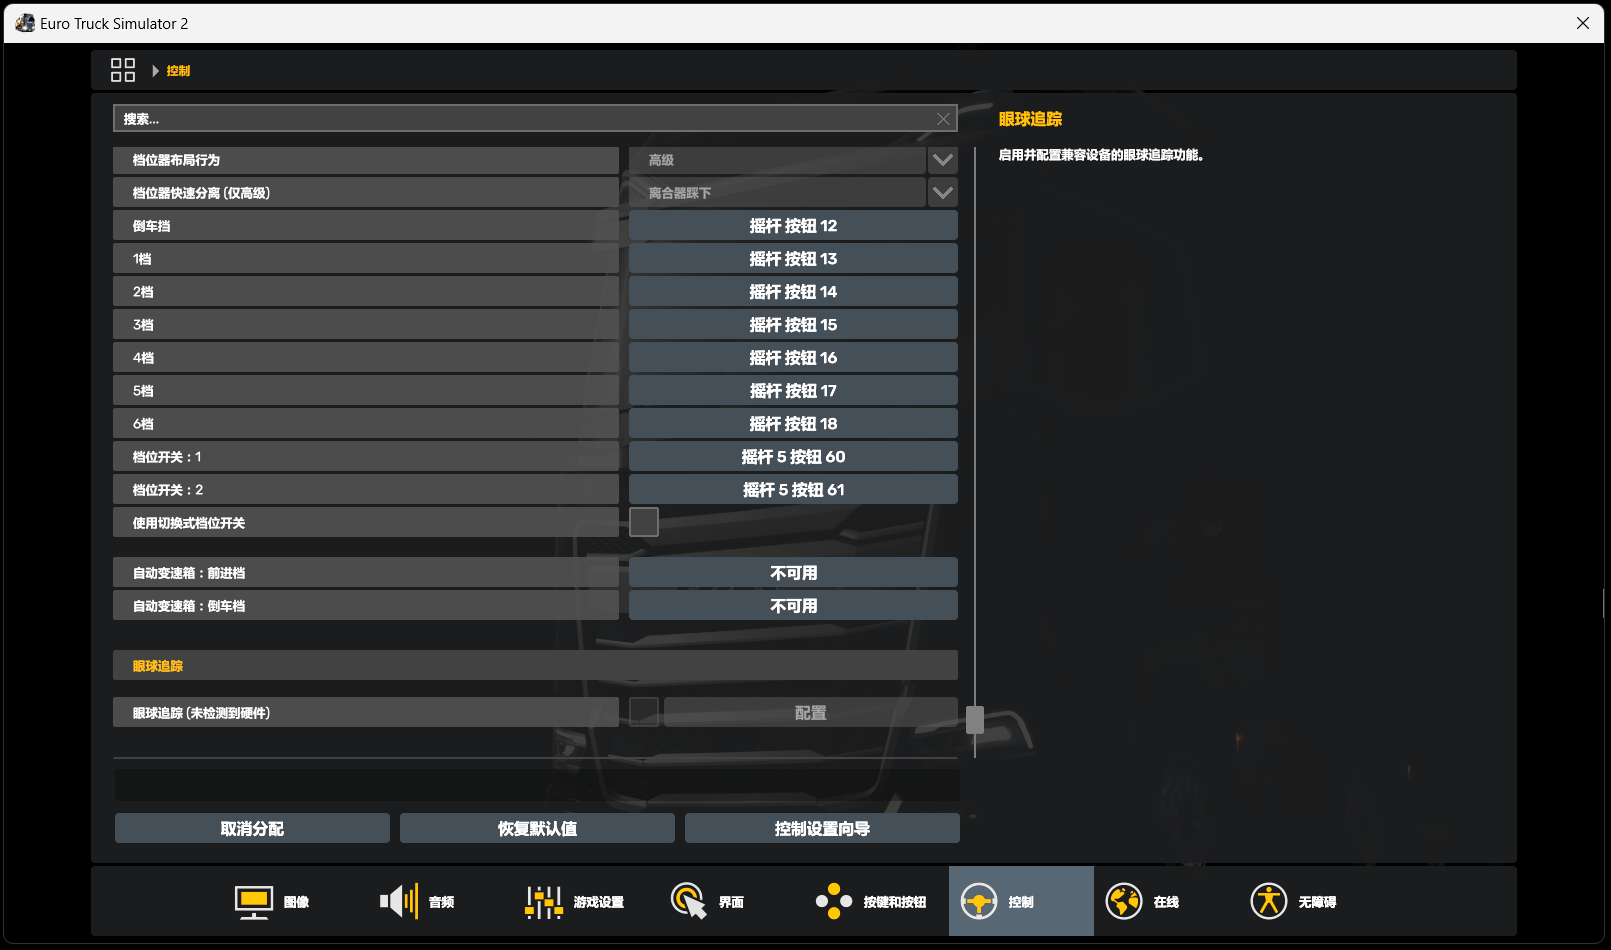Open the 在线 online globe icon
The width and height of the screenshot is (1611, 950).
coord(1123,901)
